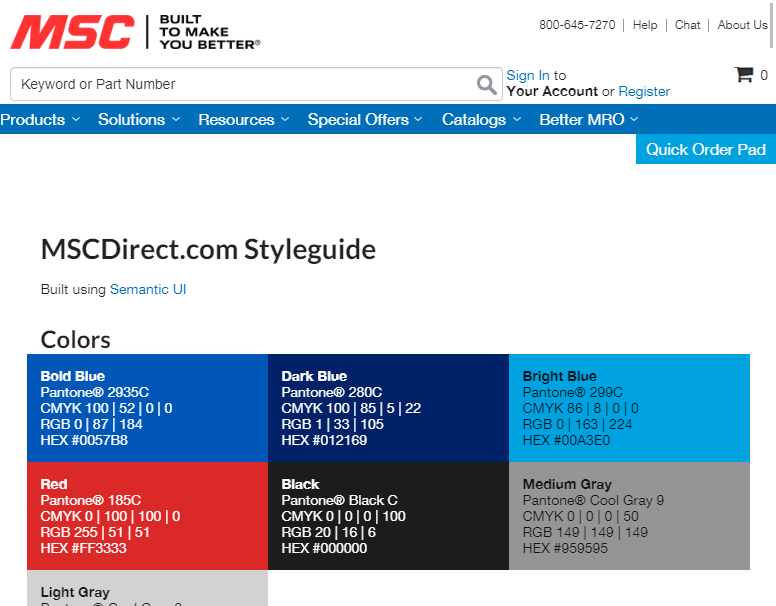Open the Special Offers menu
This screenshot has width=776, height=606.
click(358, 119)
